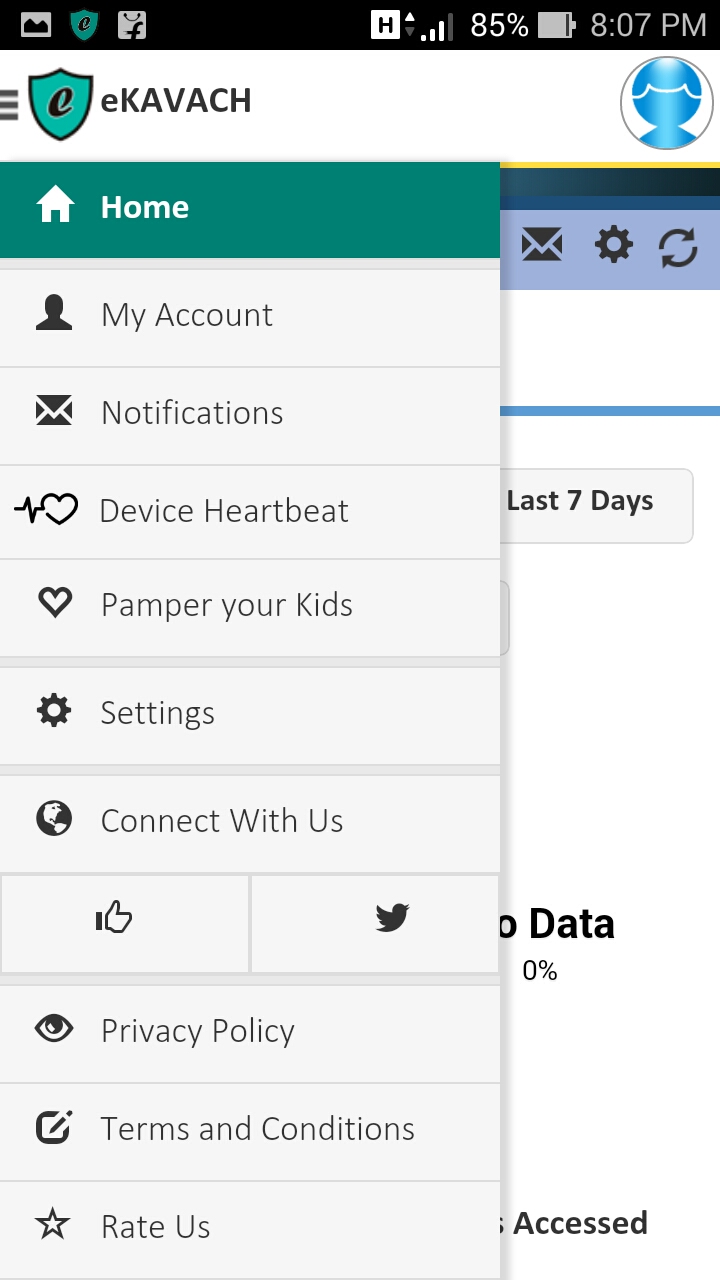Go to Notifications in drawer
The width and height of the screenshot is (720, 1280).
(x=250, y=414)
